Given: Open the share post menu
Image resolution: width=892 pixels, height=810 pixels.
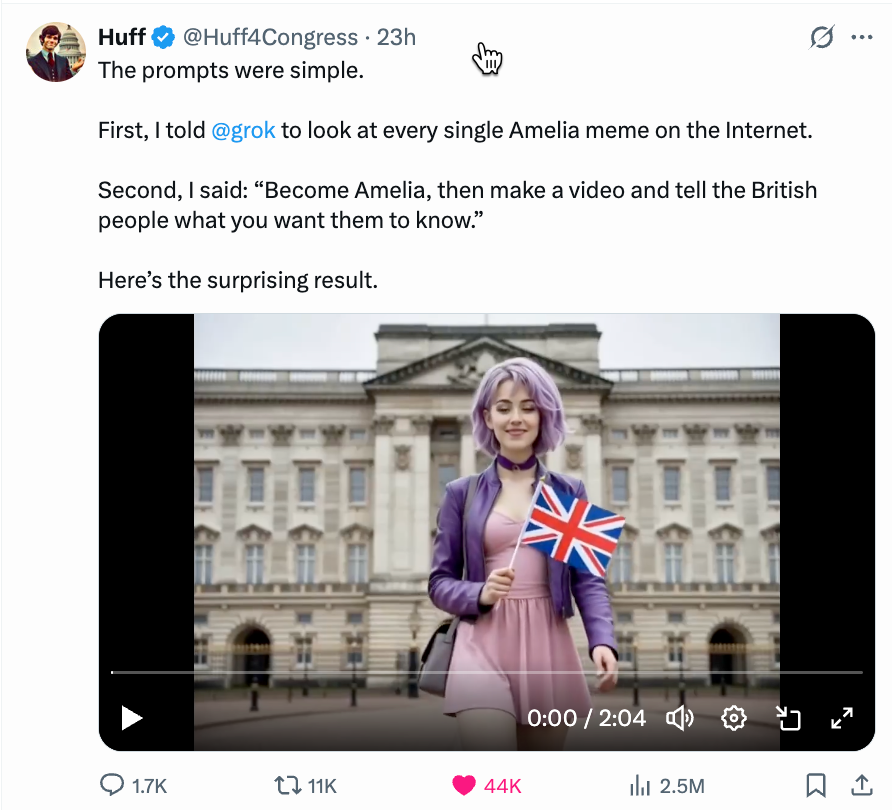Looking at the screenshot, I should [860, 785].
